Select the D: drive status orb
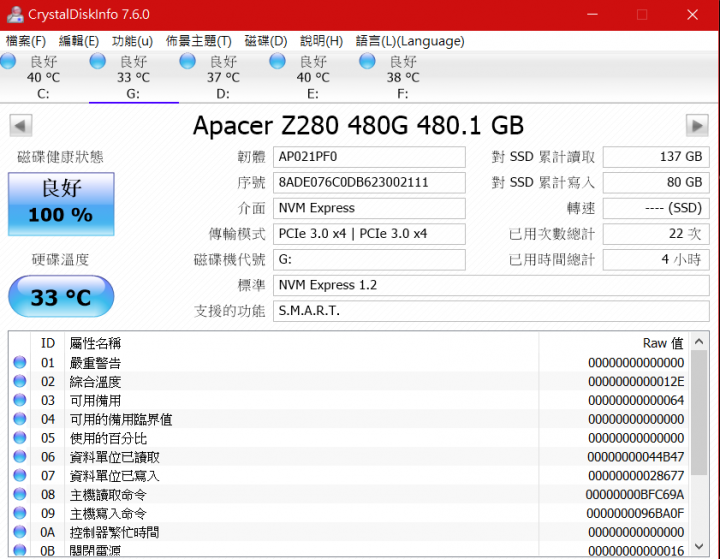 point(188,62)
